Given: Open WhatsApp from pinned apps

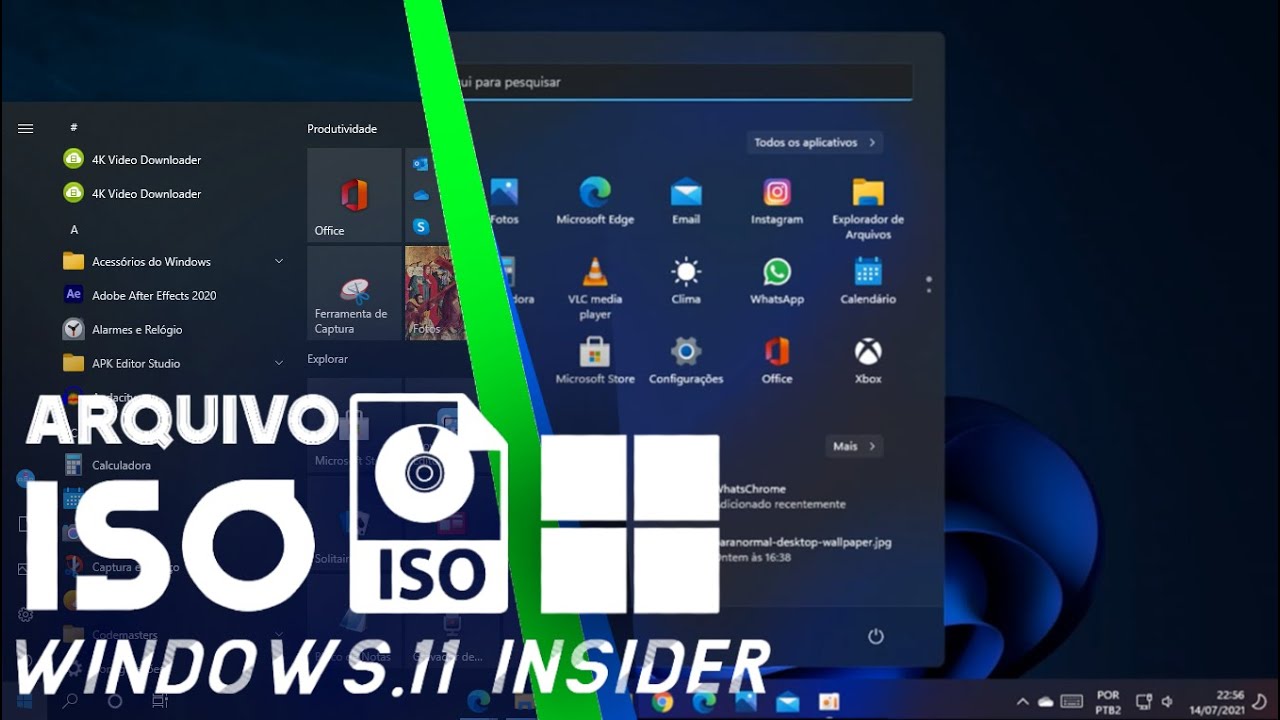Looking at the screenshot, I should 777,280.
